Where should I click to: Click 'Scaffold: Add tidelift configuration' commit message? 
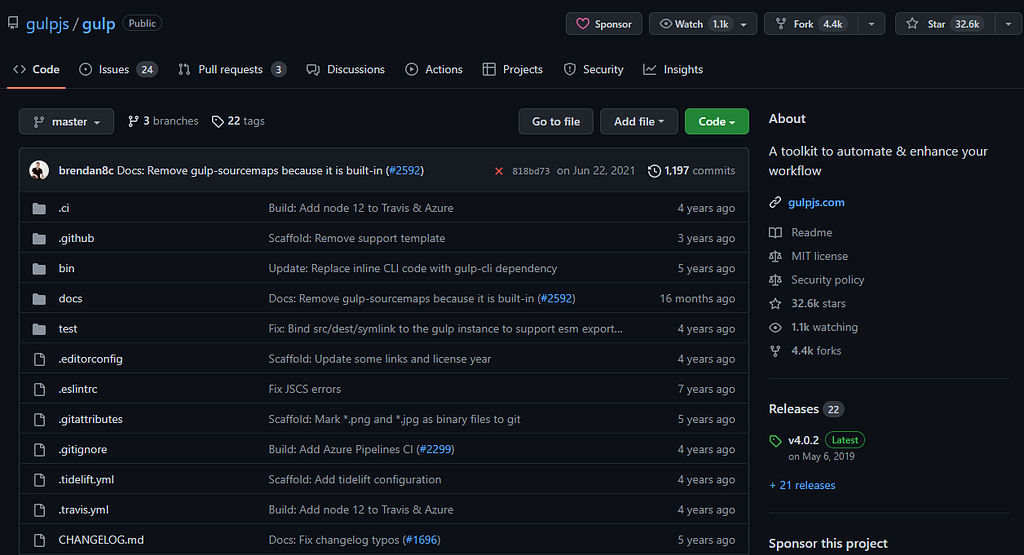tap(355, 479)
